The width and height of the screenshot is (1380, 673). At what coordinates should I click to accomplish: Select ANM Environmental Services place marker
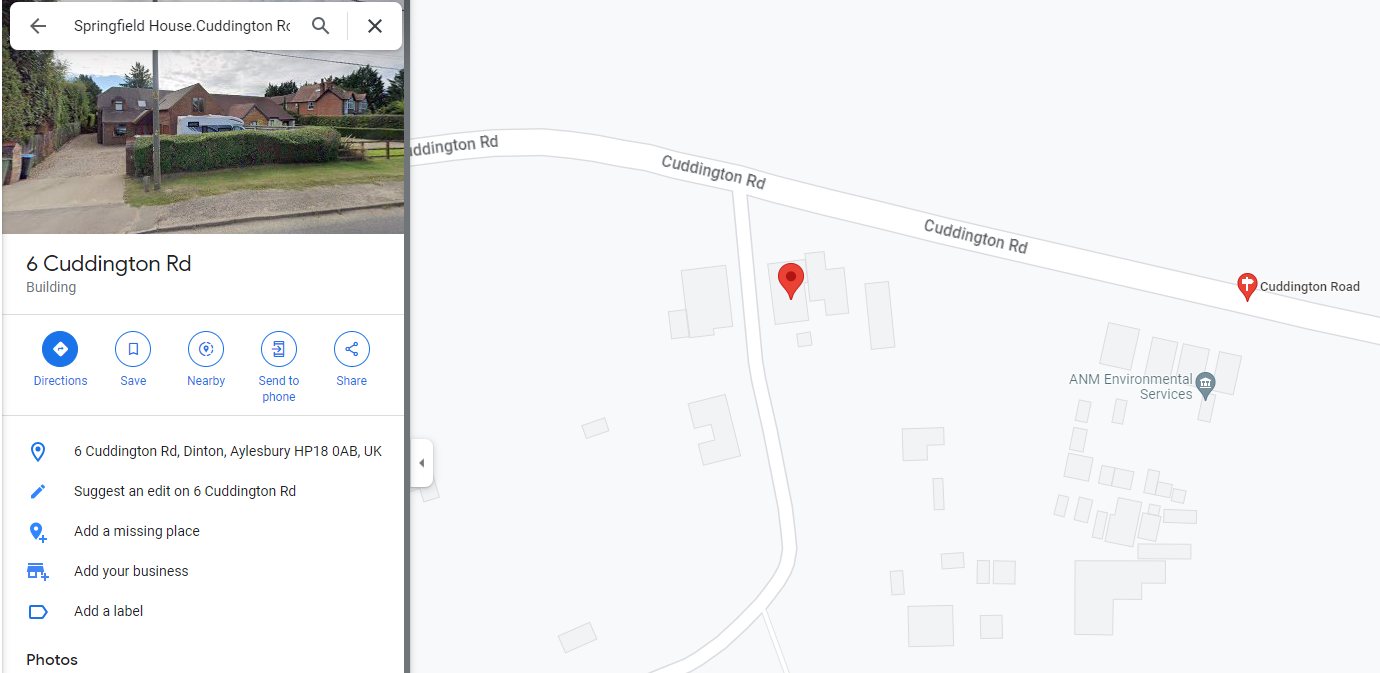pos(1206,383)
